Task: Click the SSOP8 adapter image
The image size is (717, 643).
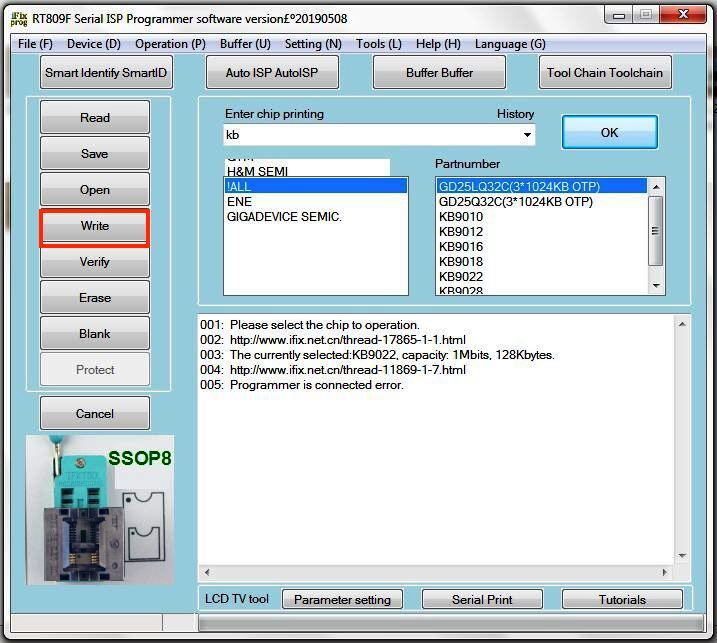Action: coord(99,510)
